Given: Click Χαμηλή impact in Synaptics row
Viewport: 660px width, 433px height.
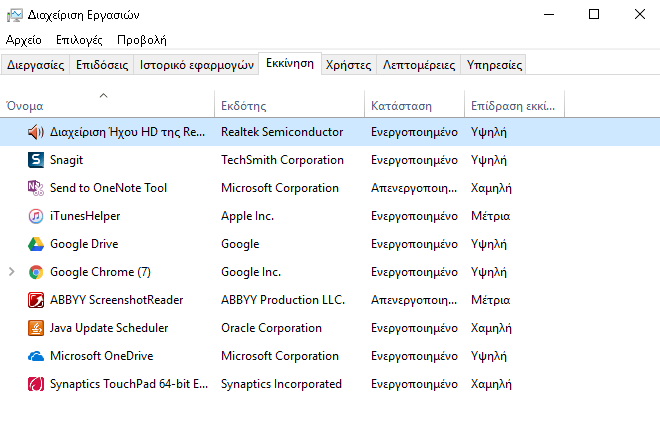Looking at the screenshot, I should [491, 384].
